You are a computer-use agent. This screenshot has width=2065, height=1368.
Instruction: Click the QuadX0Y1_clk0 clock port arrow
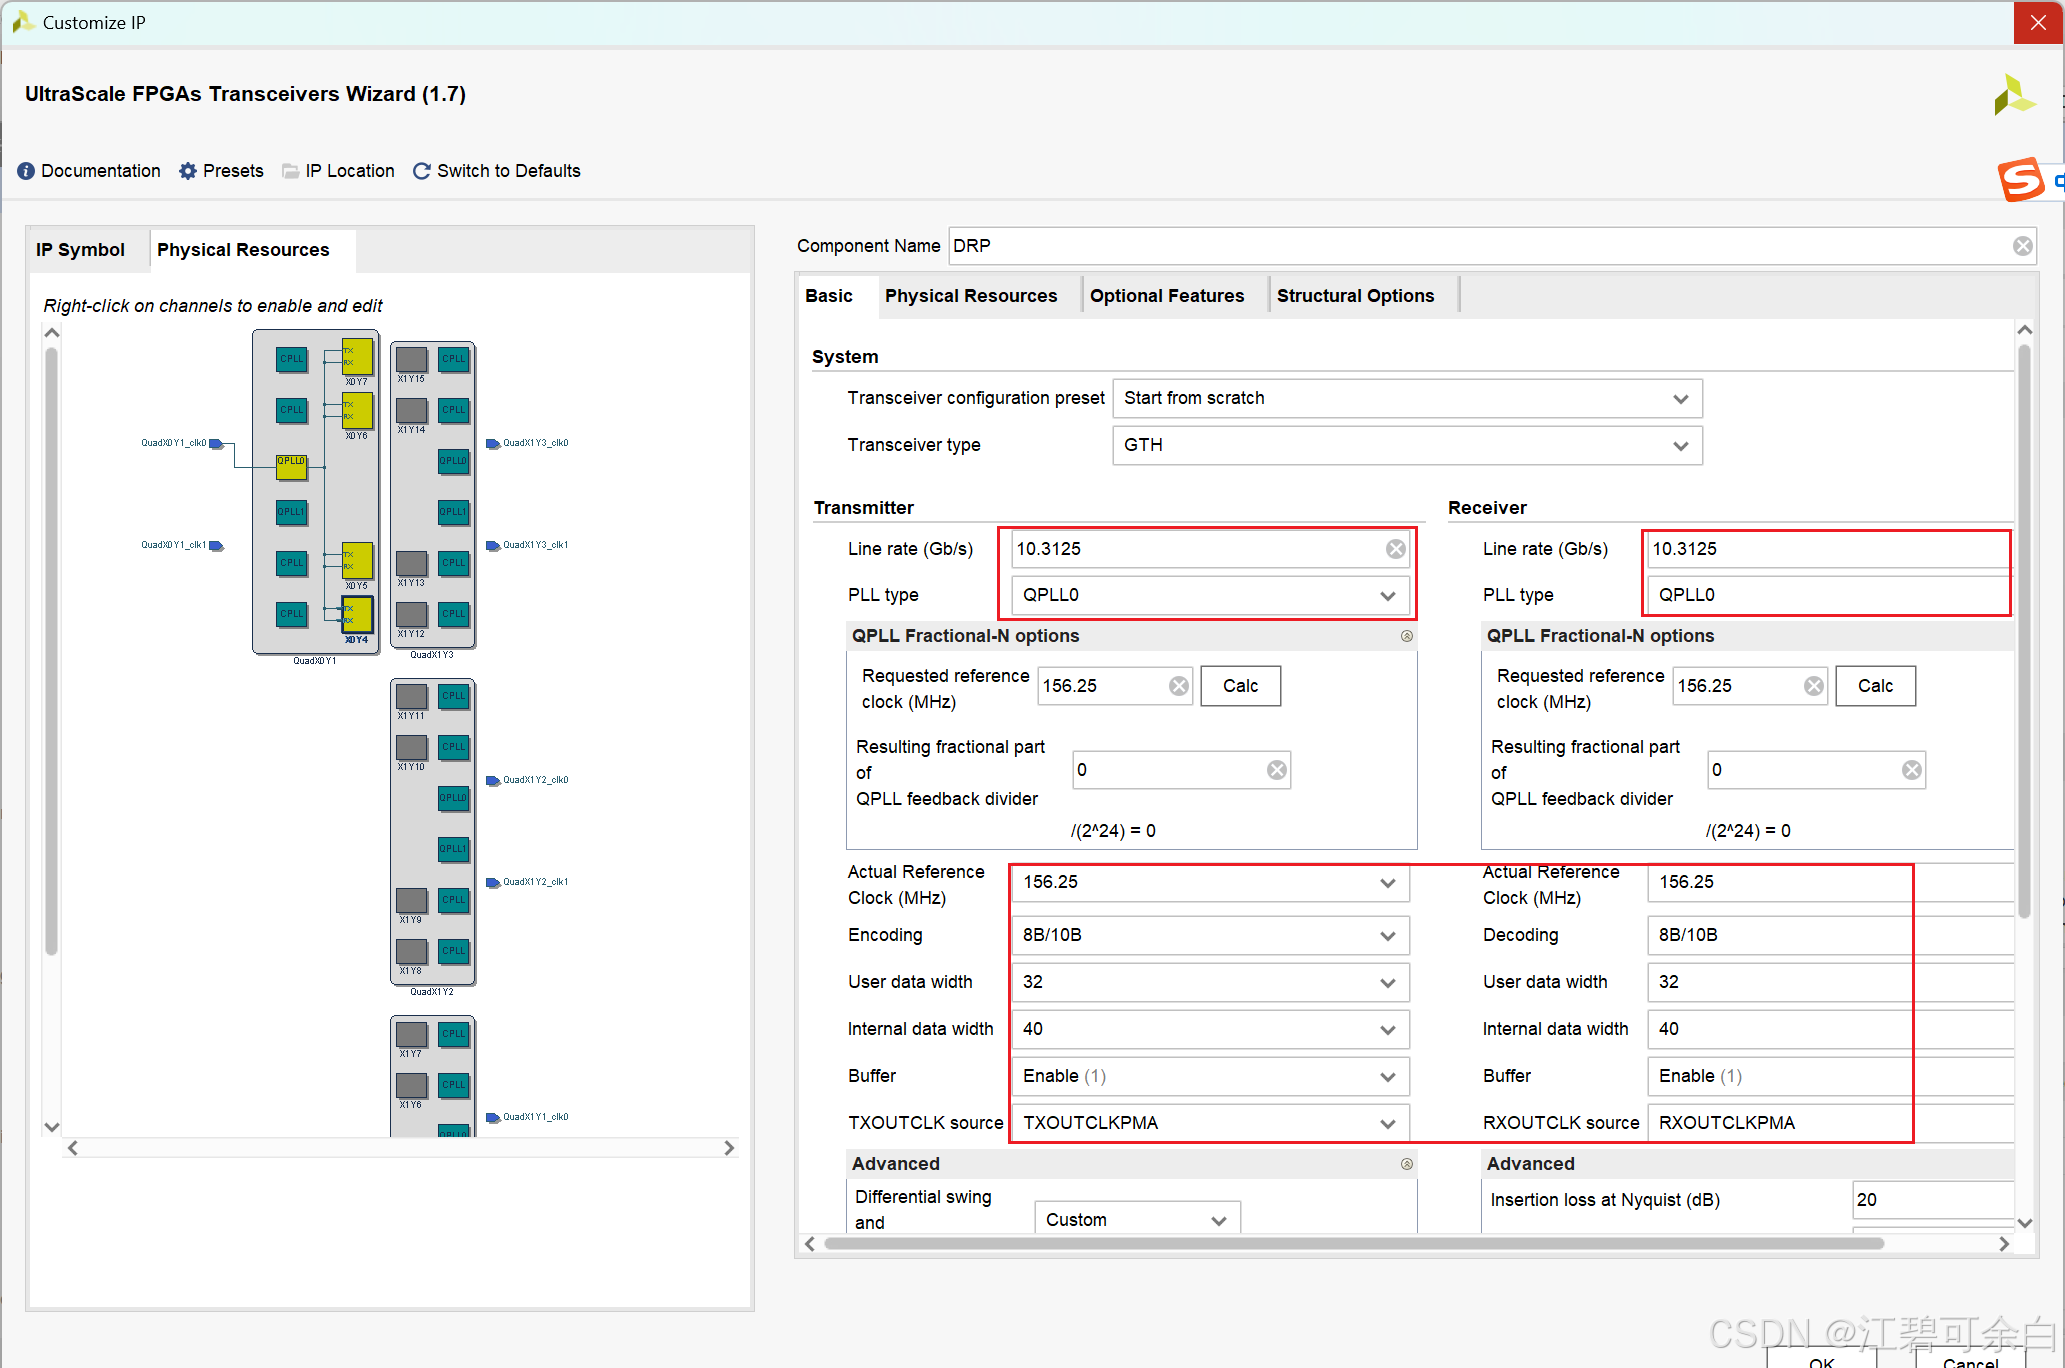click(215, 443)
